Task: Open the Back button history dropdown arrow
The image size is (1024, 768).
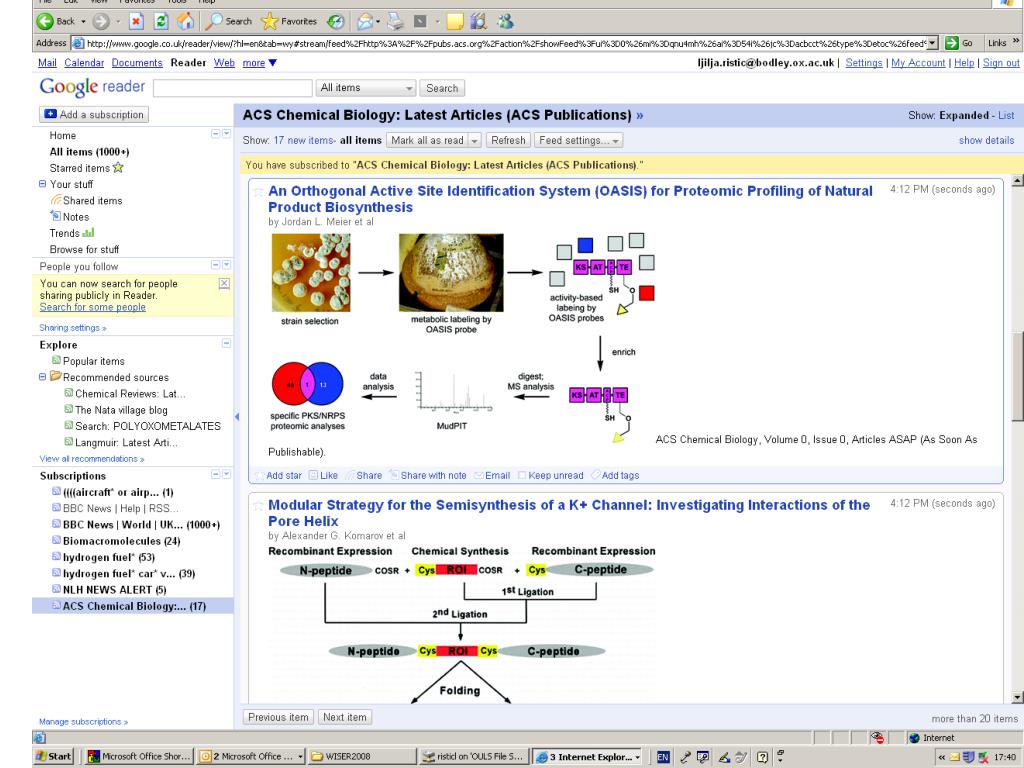Action: 83,22
